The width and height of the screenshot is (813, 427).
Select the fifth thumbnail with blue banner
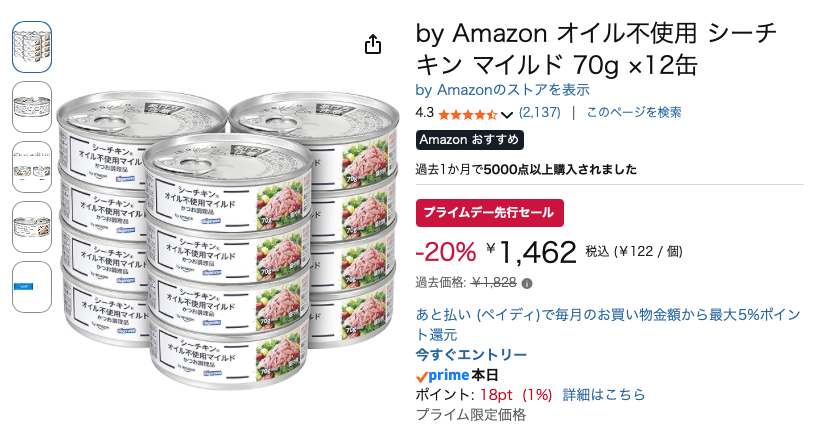[32, 287]
